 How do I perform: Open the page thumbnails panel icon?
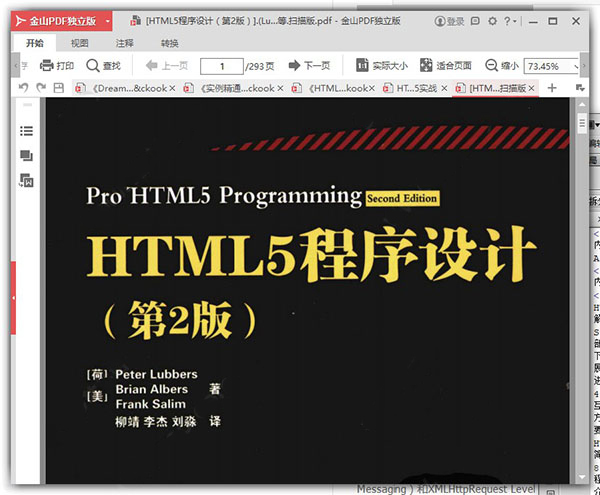[x=26, y=156]
